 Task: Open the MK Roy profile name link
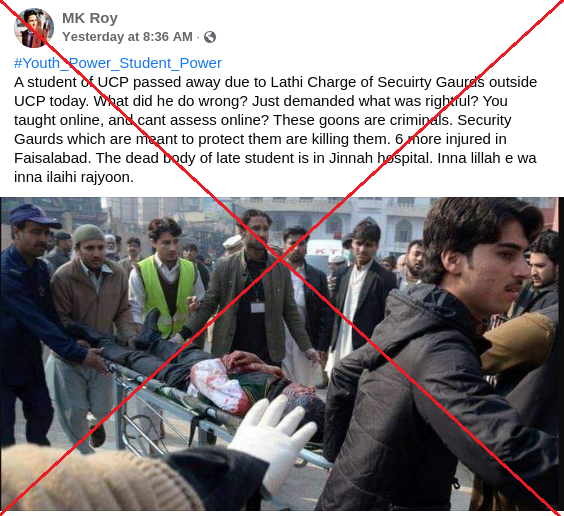[x=90, y=18]
